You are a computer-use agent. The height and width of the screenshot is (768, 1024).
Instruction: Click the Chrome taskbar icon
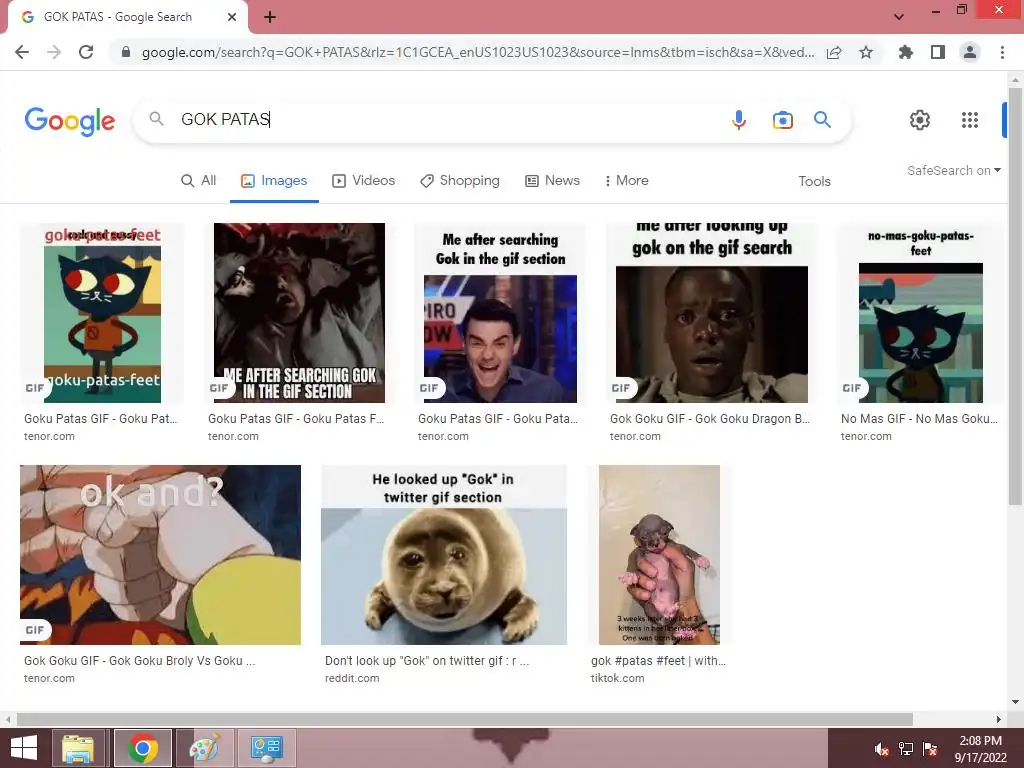click(x=142, y=748)
